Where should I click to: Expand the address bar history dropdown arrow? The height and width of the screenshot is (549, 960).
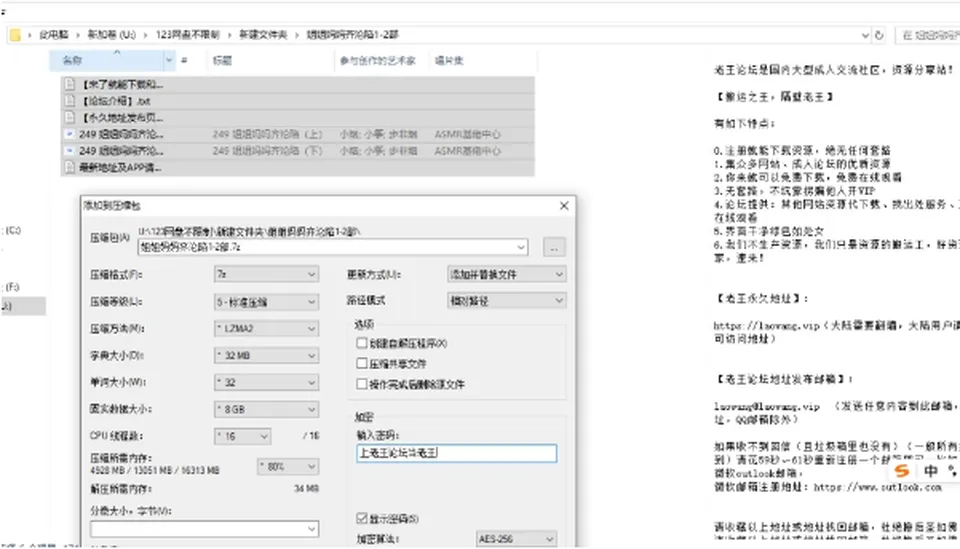pos(865,35)
